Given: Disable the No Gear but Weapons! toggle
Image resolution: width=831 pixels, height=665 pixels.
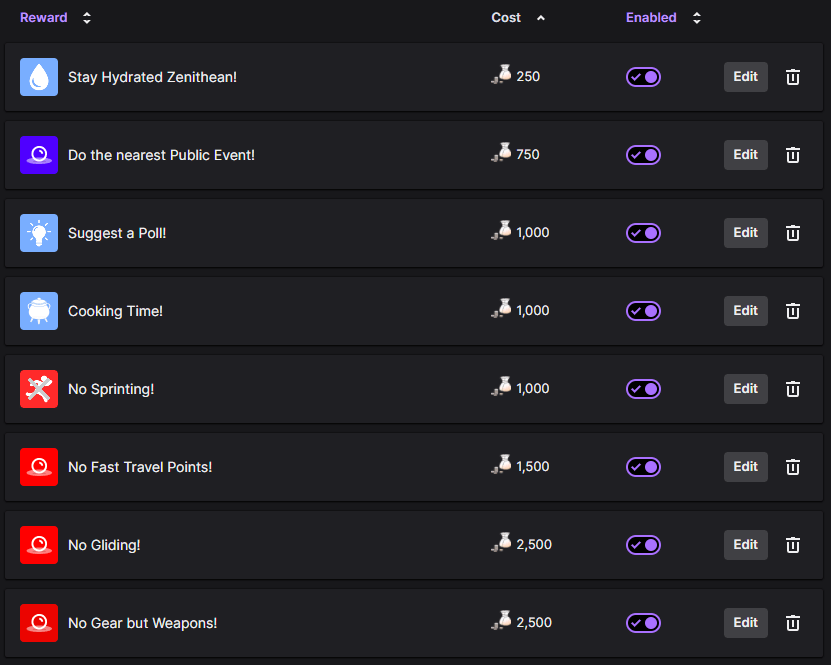Looking at the screenshot, I should (643, 623).
